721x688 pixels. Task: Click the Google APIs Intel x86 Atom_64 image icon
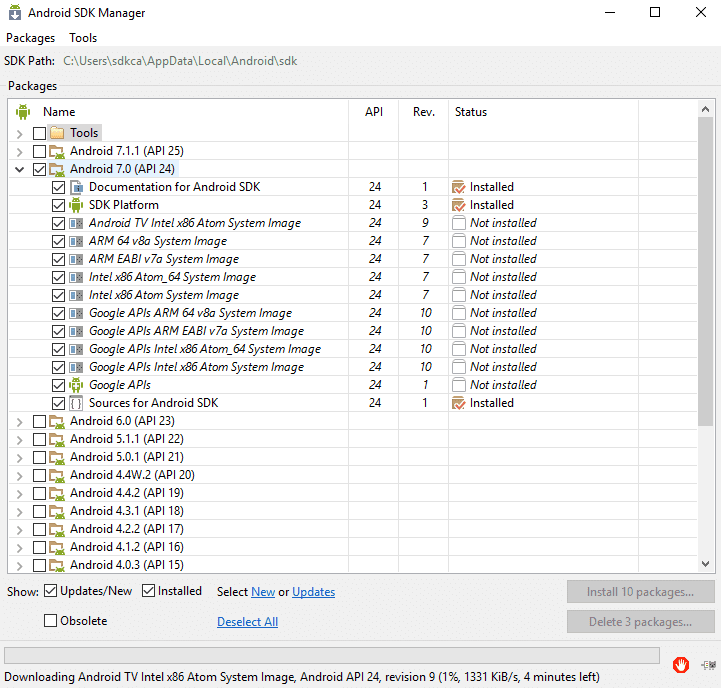pos(76,349)
